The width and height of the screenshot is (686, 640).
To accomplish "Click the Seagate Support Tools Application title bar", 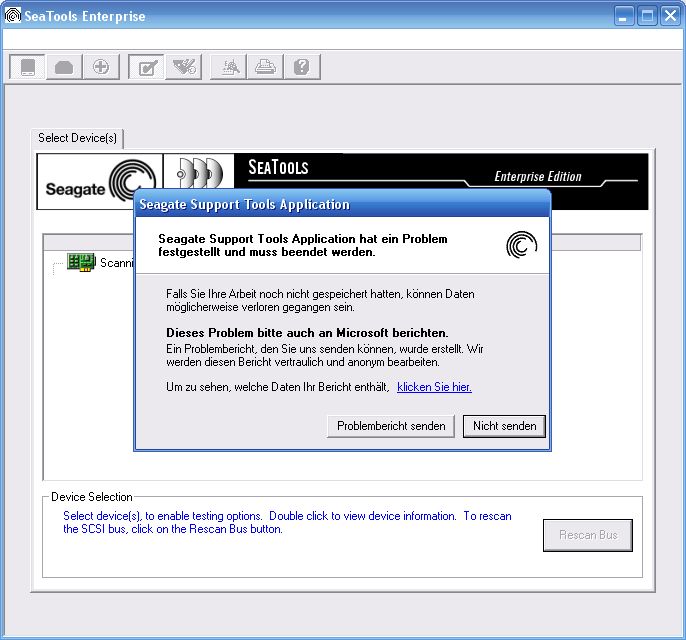I will coord(342,204).
